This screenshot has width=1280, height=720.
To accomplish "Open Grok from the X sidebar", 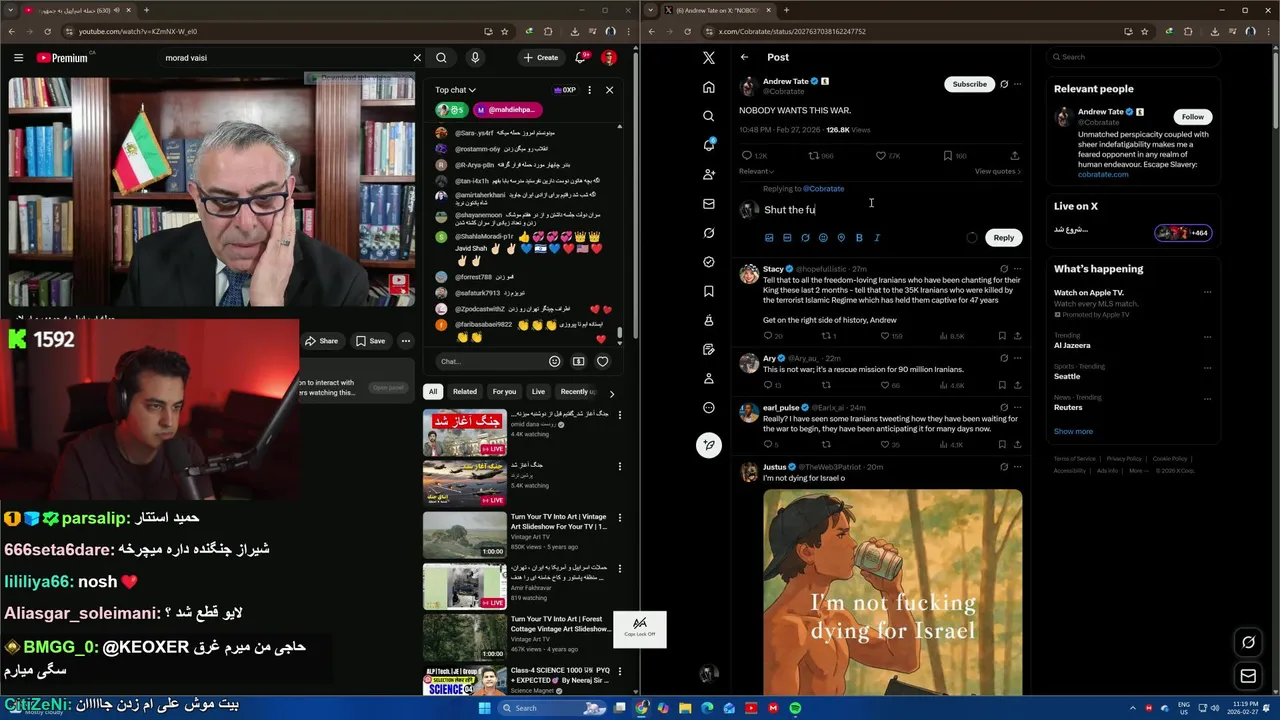I will 709,232.
